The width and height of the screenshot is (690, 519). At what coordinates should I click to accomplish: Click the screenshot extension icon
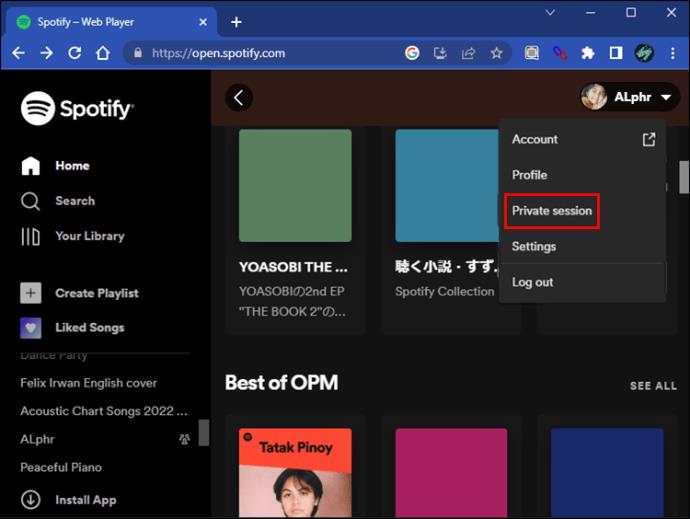click(x=532, y=53)
